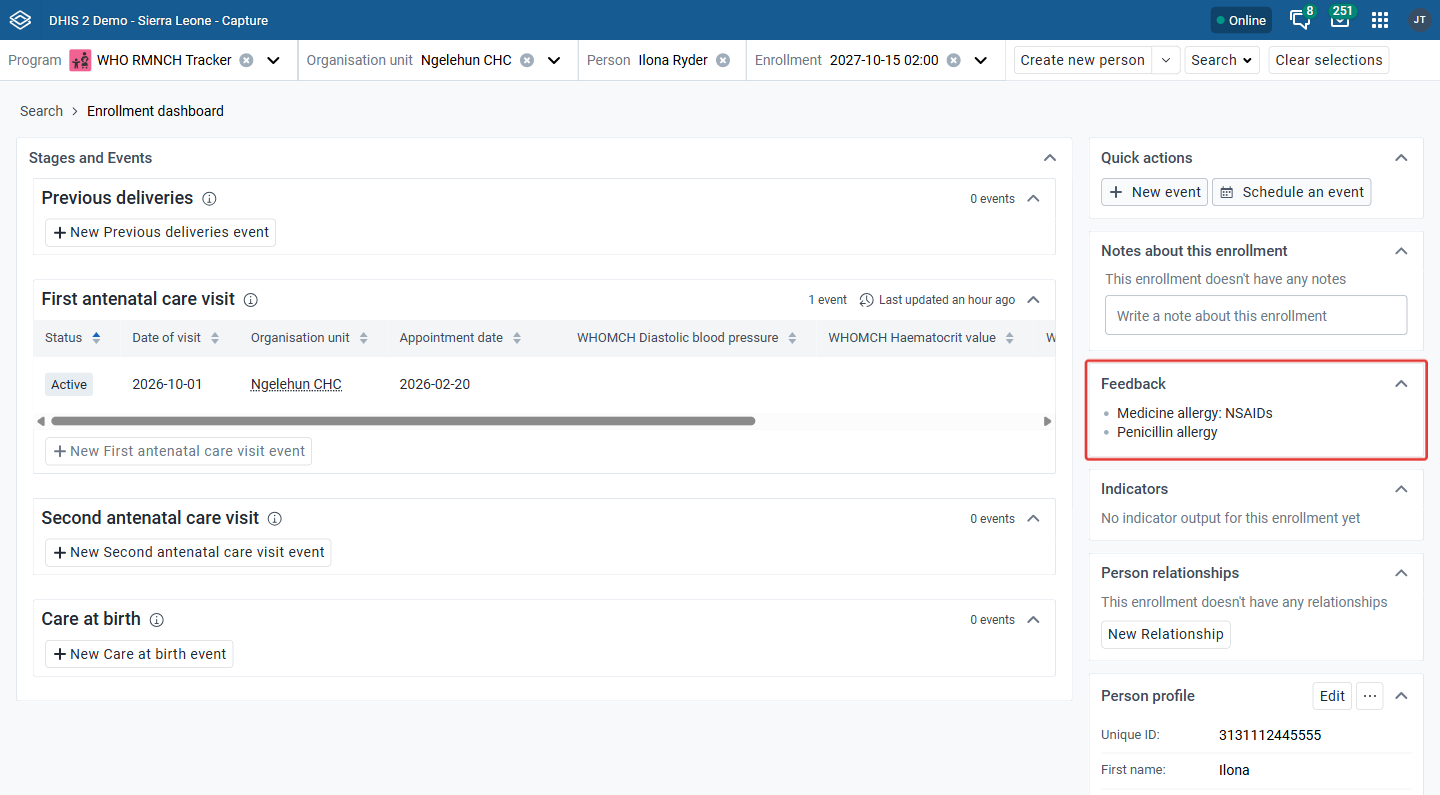Sort table by Status column
Screen dimensions: 1440x795
tap(96, 338)
